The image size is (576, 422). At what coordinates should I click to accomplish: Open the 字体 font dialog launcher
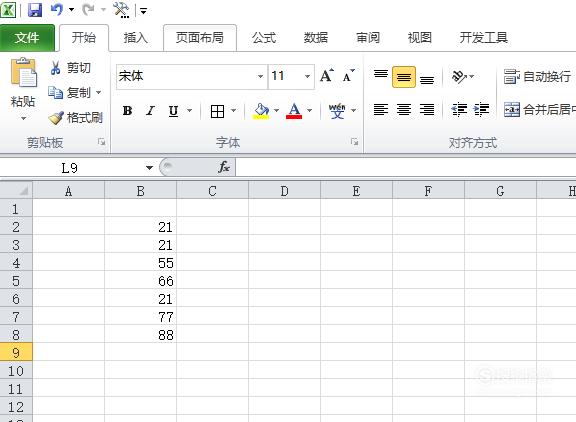(x=354, y=142)
